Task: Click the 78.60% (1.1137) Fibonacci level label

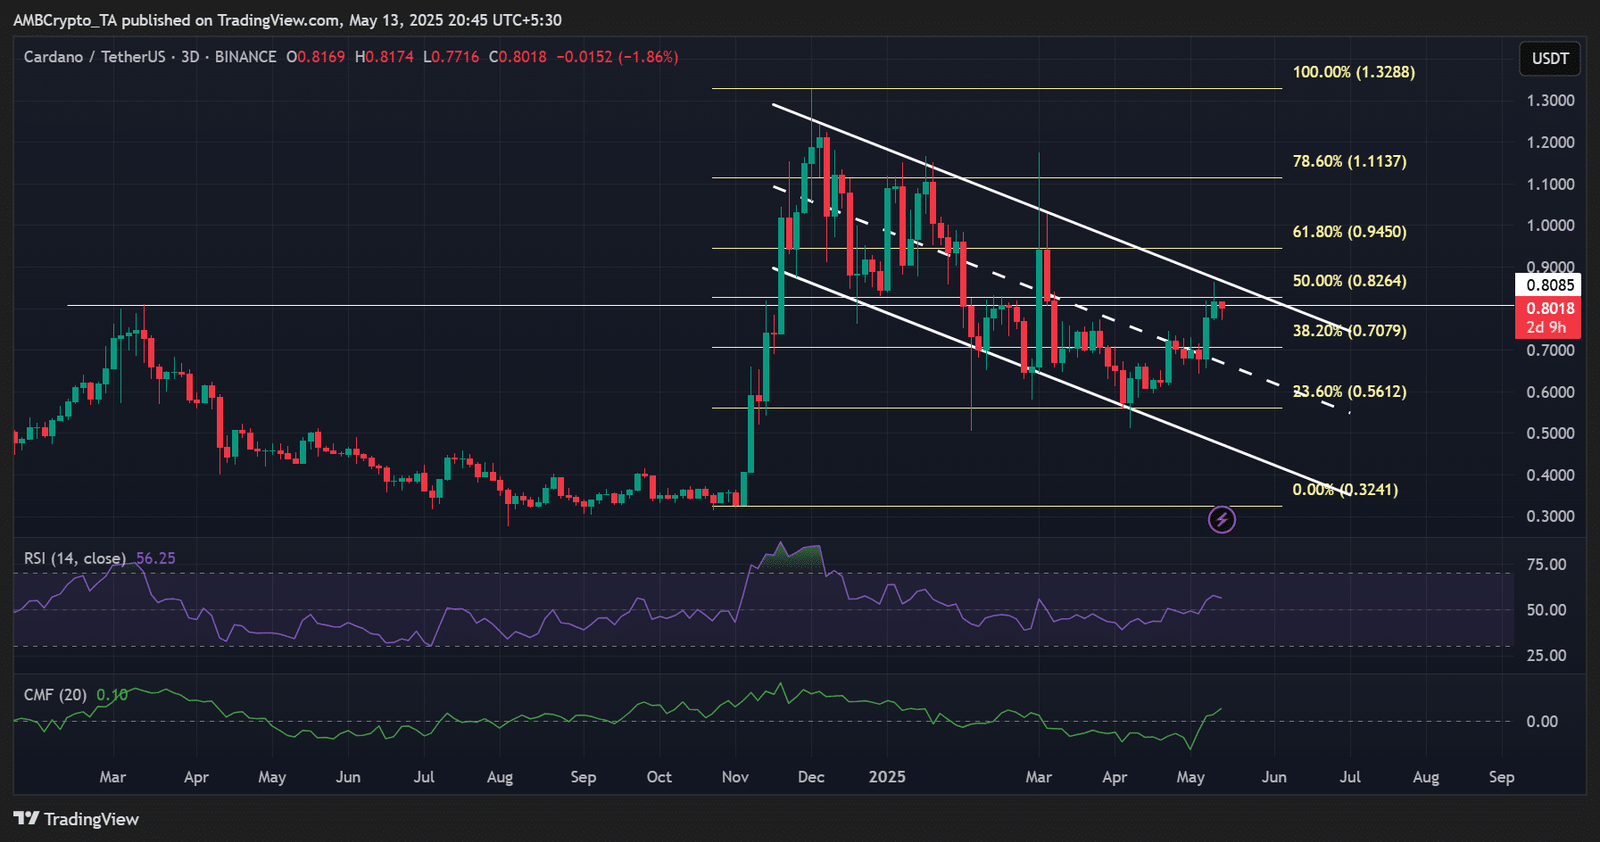Action: [x=1350, y=161]
